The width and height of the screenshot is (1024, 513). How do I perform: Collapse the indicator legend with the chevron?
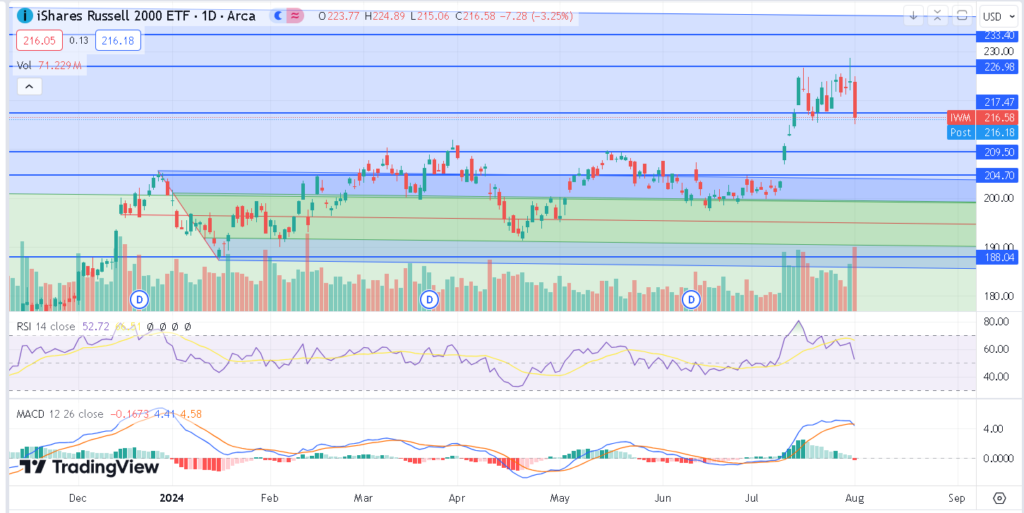(29, 86)
